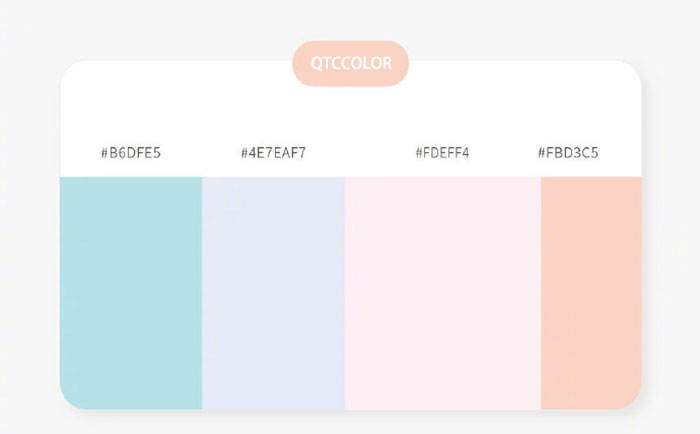Click the white gap between #4E7EAF7 and #FDEFF4 labels

360,153
